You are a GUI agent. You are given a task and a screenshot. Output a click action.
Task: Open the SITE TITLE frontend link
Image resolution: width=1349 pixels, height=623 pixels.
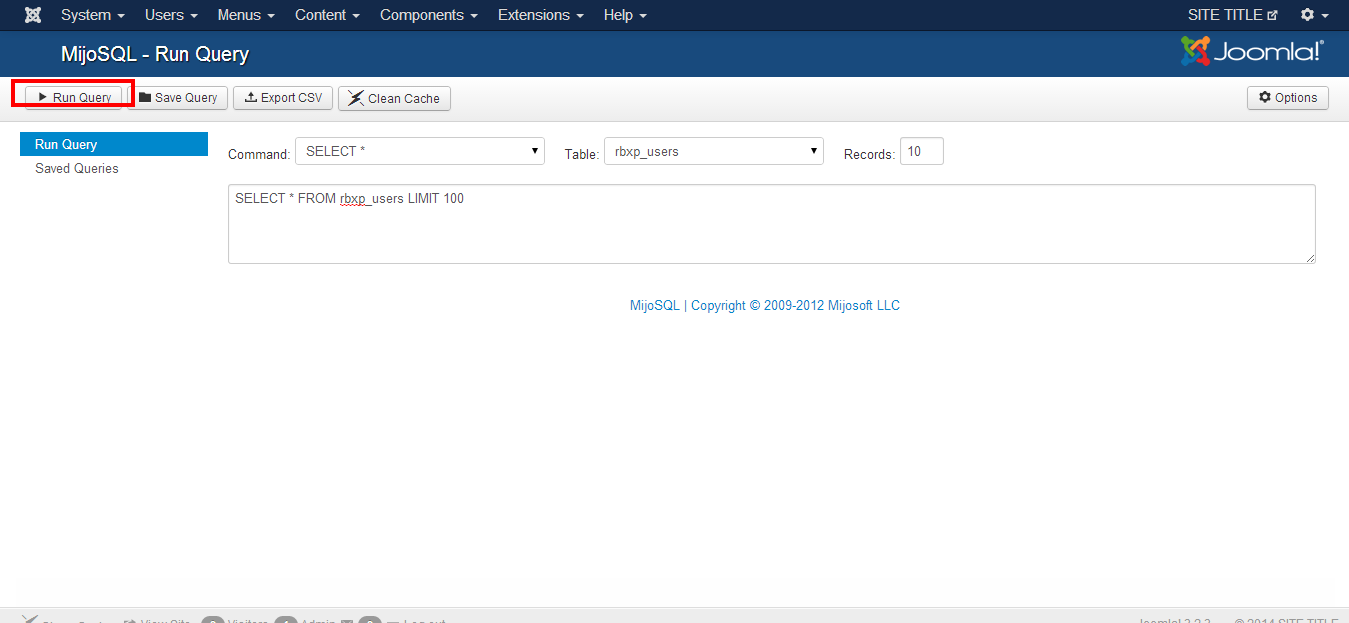(1233, 15)
